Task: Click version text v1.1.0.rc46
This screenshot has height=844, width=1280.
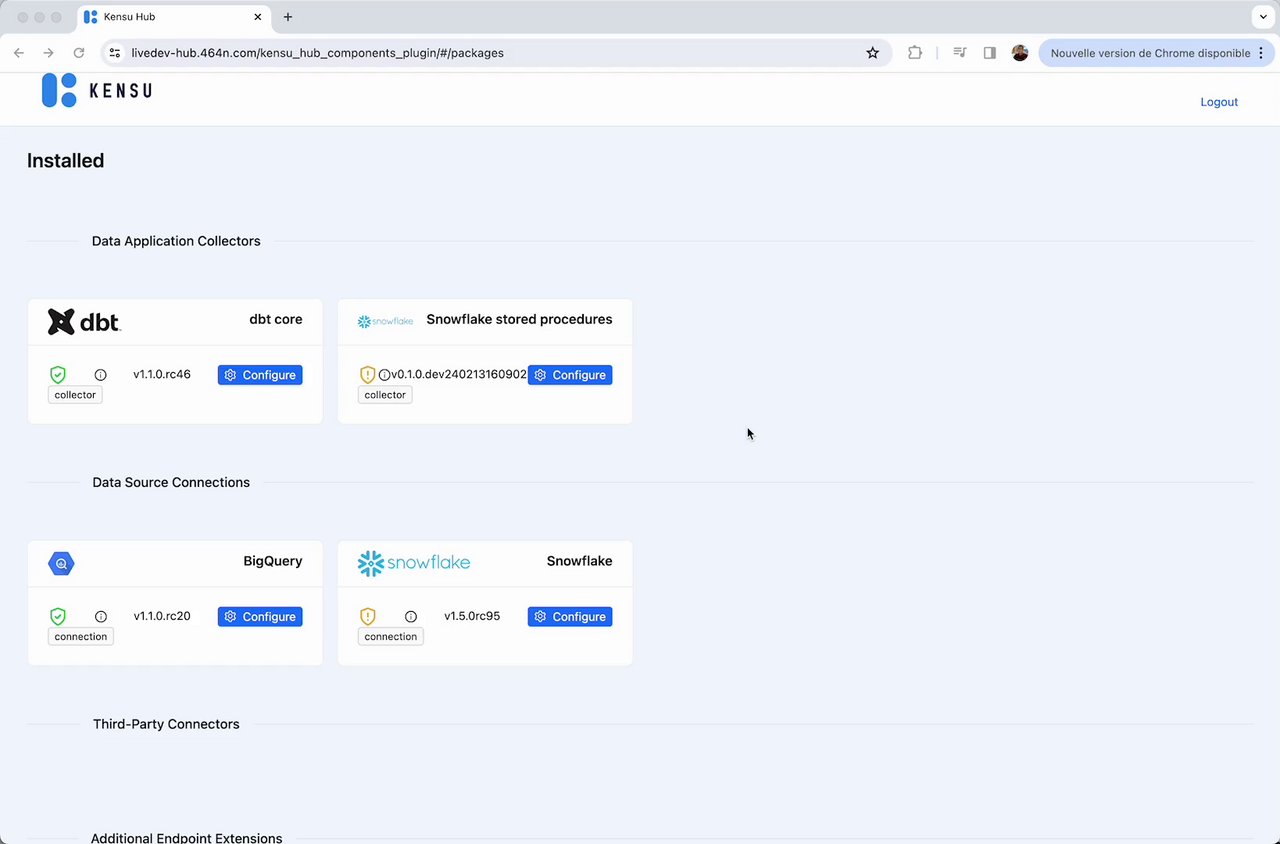Action: pos(162,375)
